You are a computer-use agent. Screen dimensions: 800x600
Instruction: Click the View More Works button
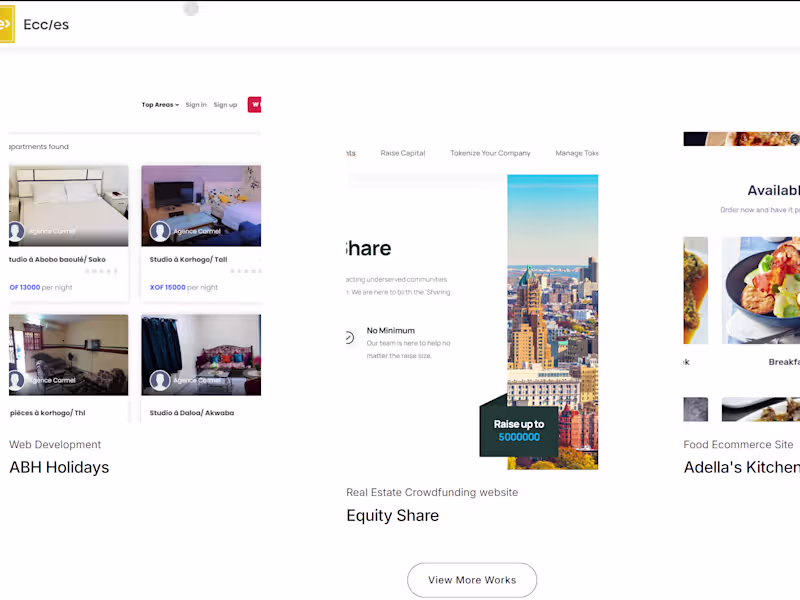click(x=472, y=580)
